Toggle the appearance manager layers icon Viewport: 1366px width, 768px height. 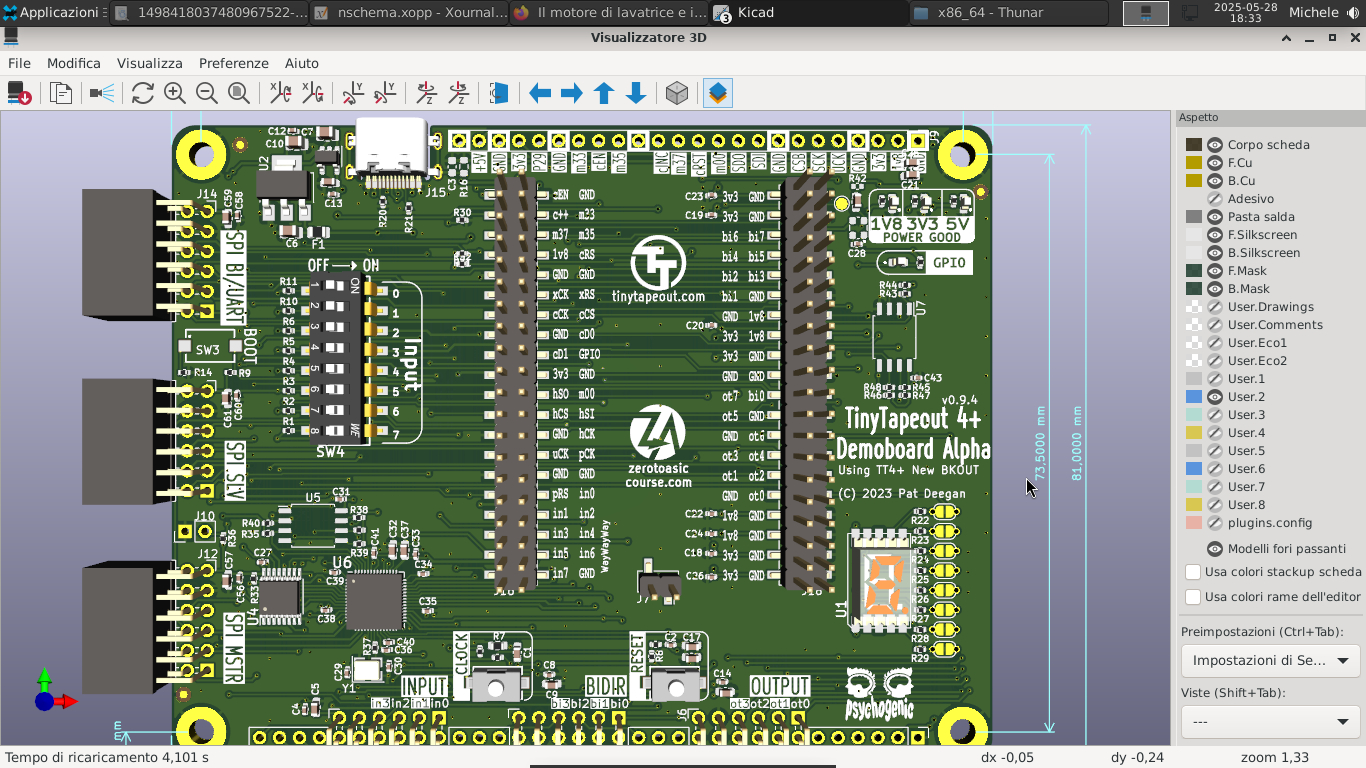tap(717, 93)
